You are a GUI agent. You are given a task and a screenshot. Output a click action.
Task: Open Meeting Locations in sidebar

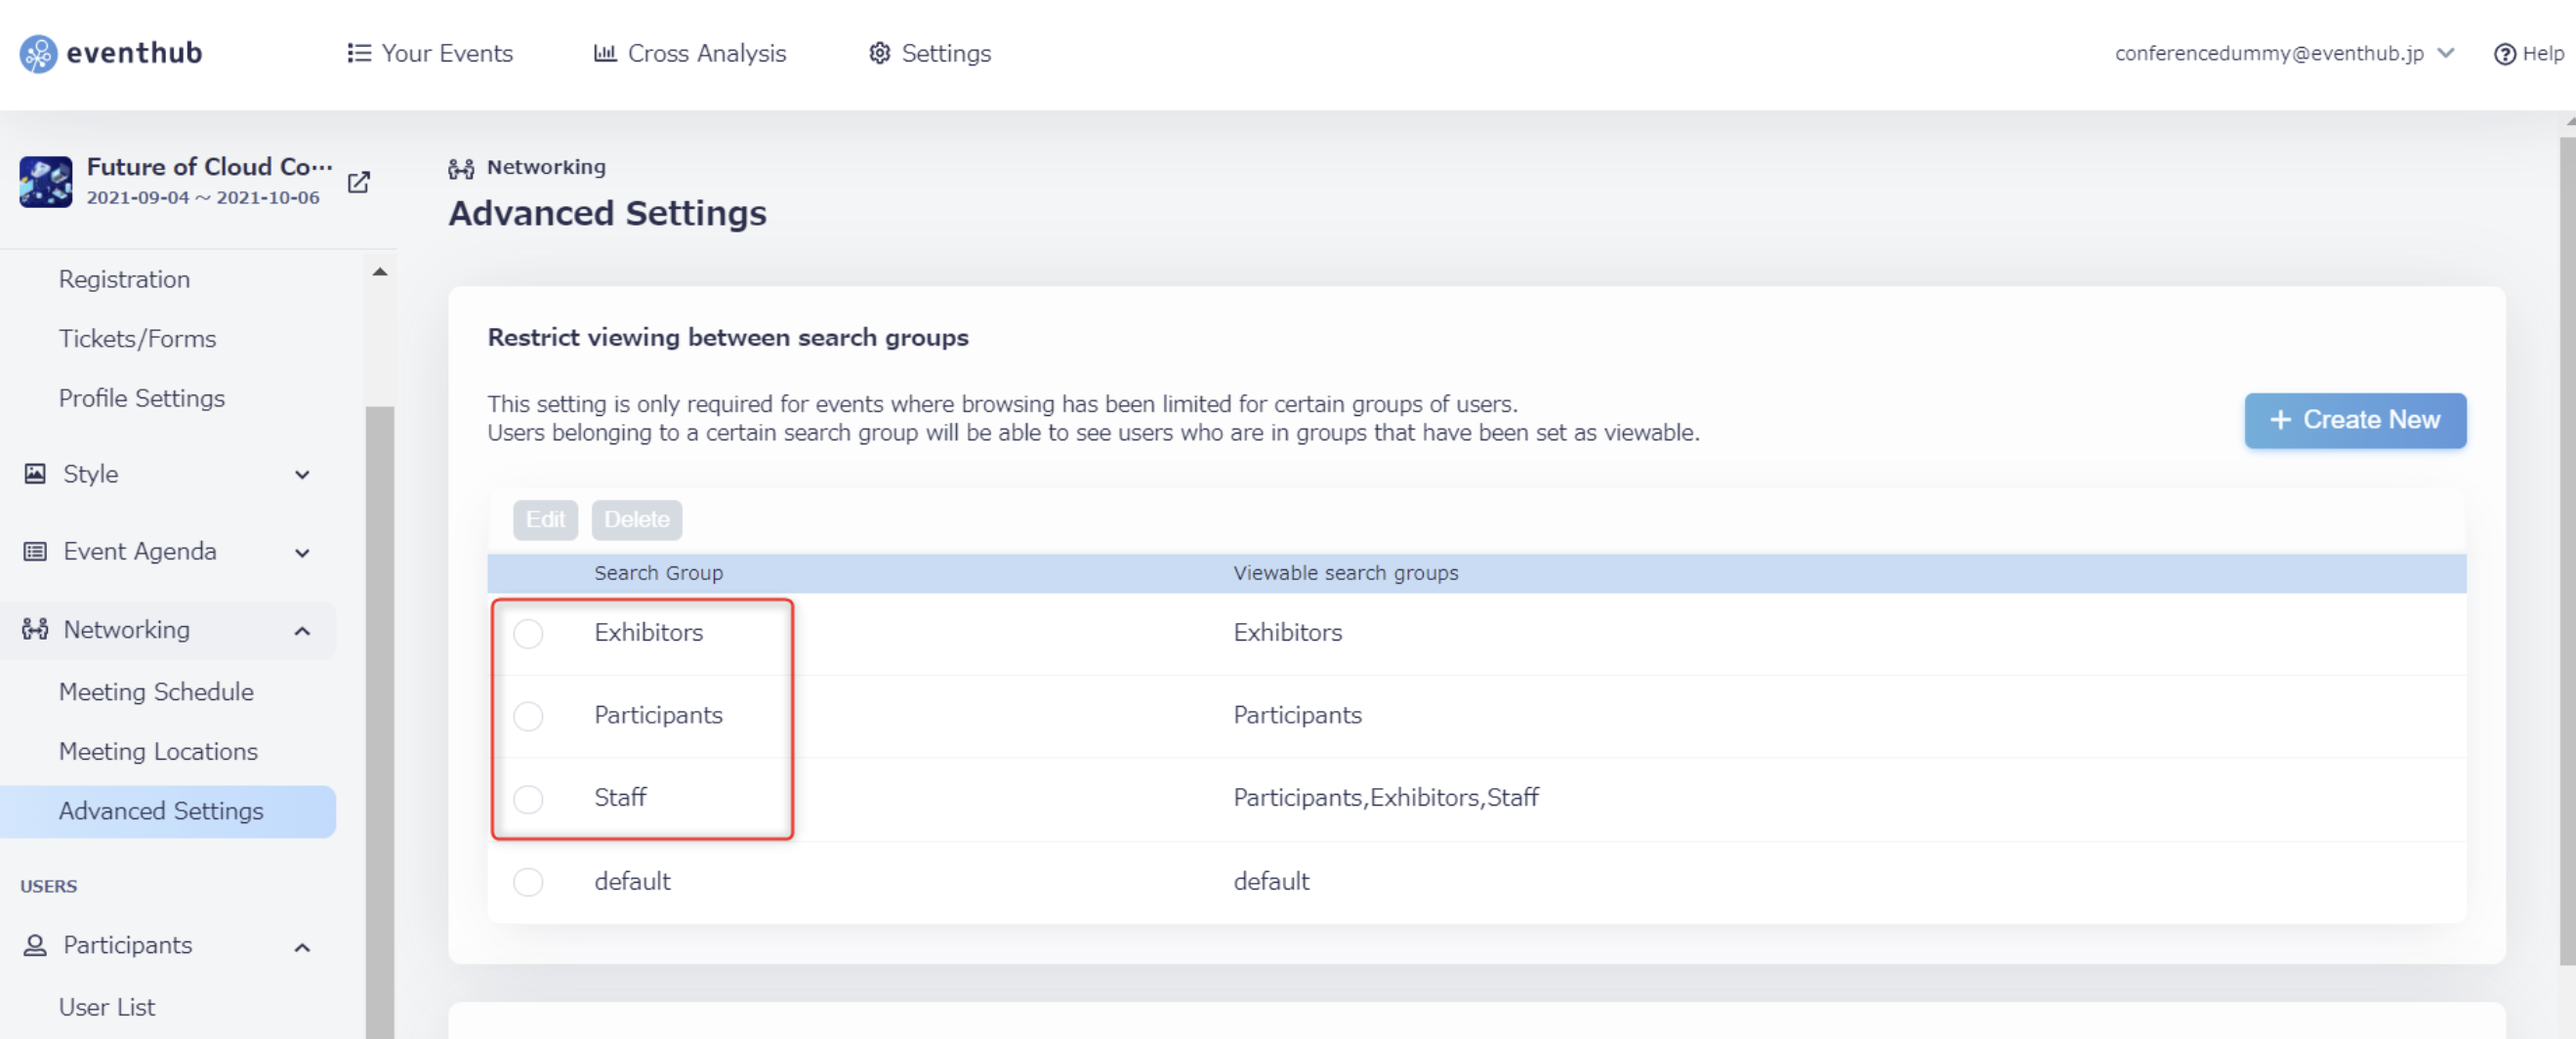point(158,752)
